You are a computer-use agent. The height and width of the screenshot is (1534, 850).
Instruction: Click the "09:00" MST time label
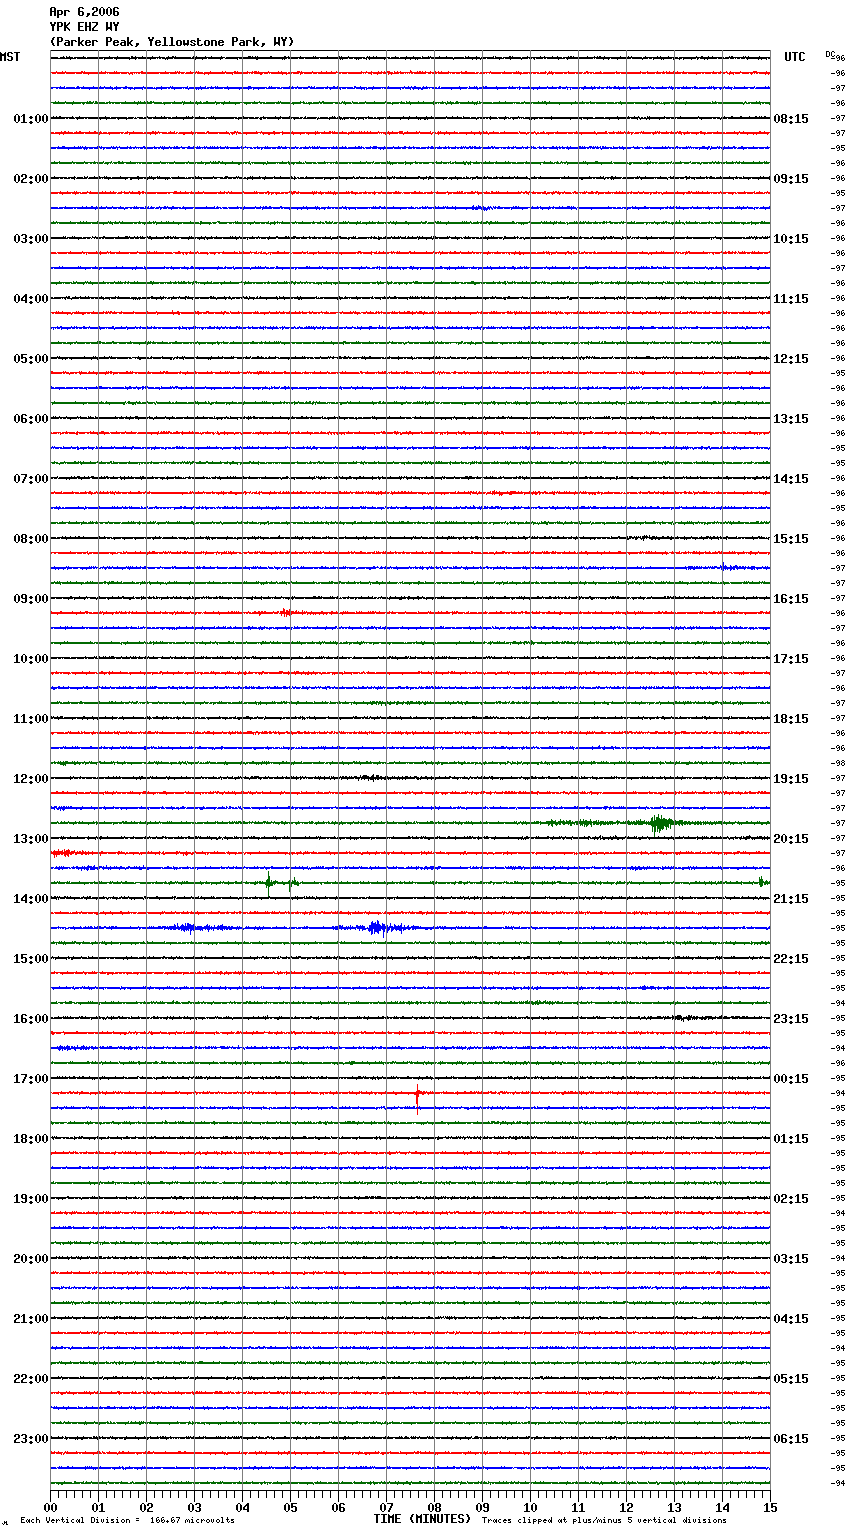(x=31, y=599)
